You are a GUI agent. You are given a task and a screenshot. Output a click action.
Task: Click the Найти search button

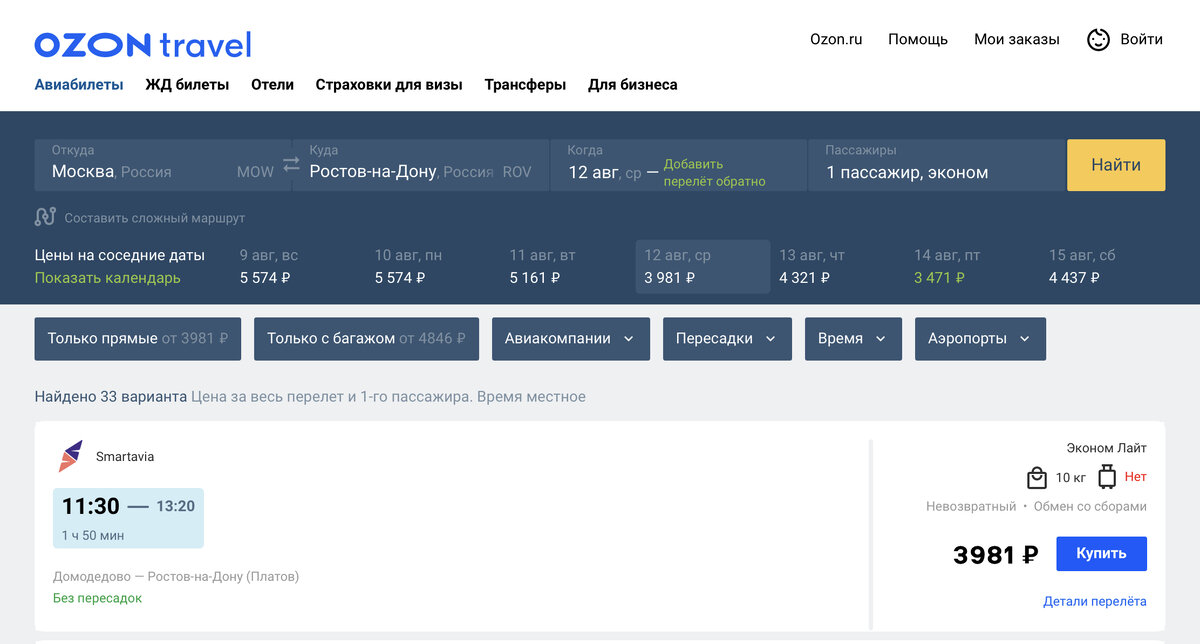pos(1116,165)
